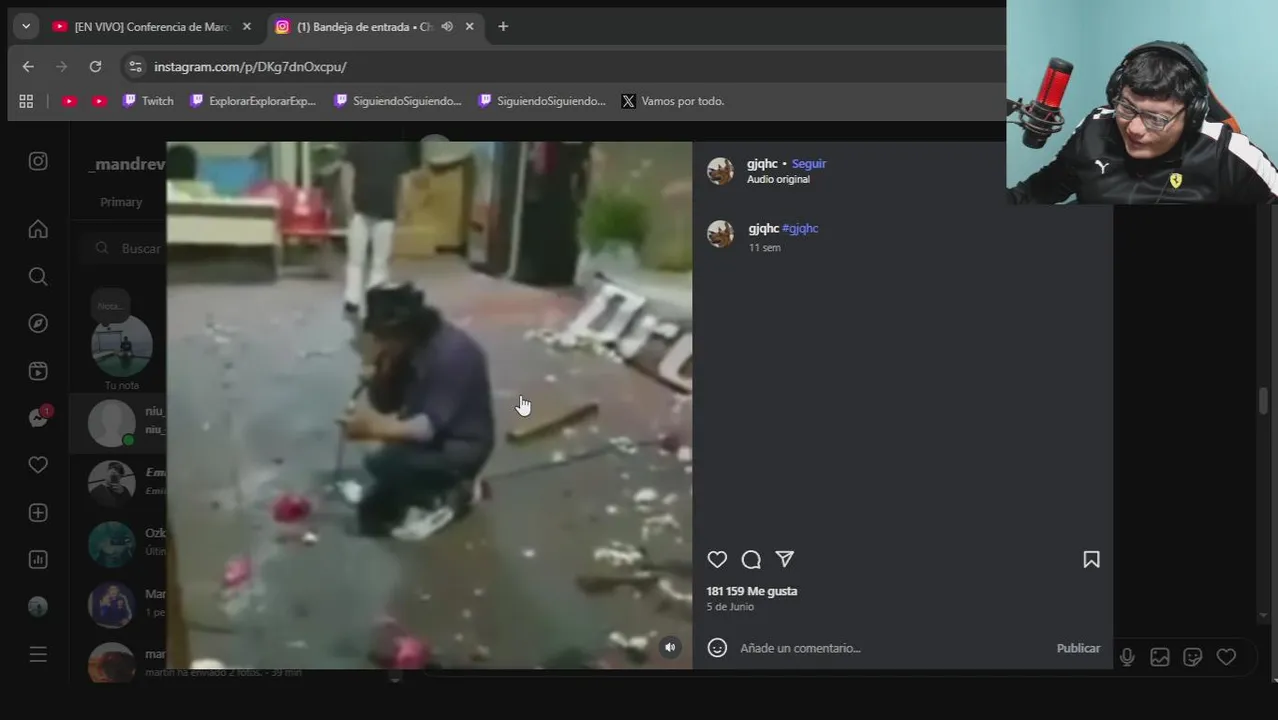Click Seguir to follow gjqhc
1278x720 pixels.
[x=809, y=164]
